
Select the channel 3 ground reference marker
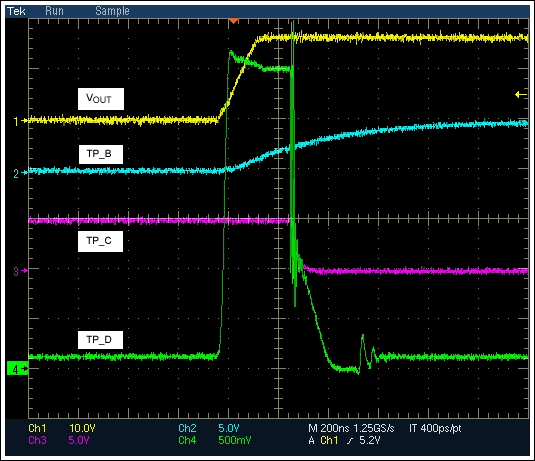[x=19, y=271]
